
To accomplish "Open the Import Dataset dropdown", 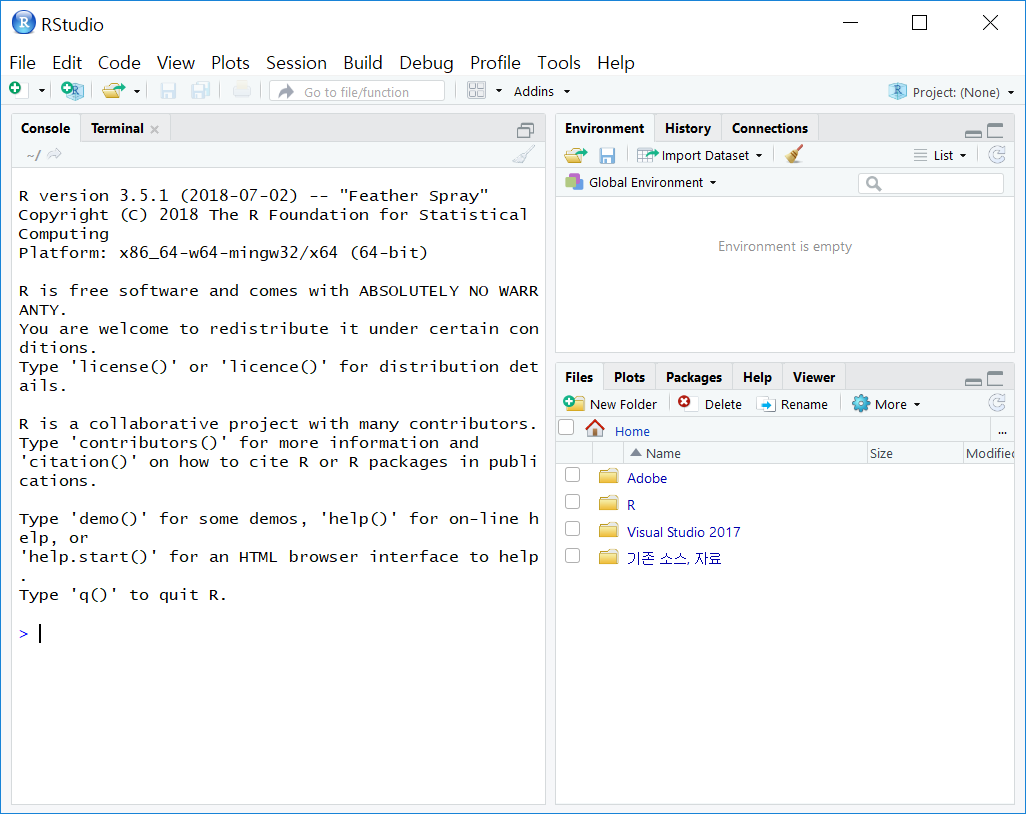I will pyautogui.click(x=699, y=156).
